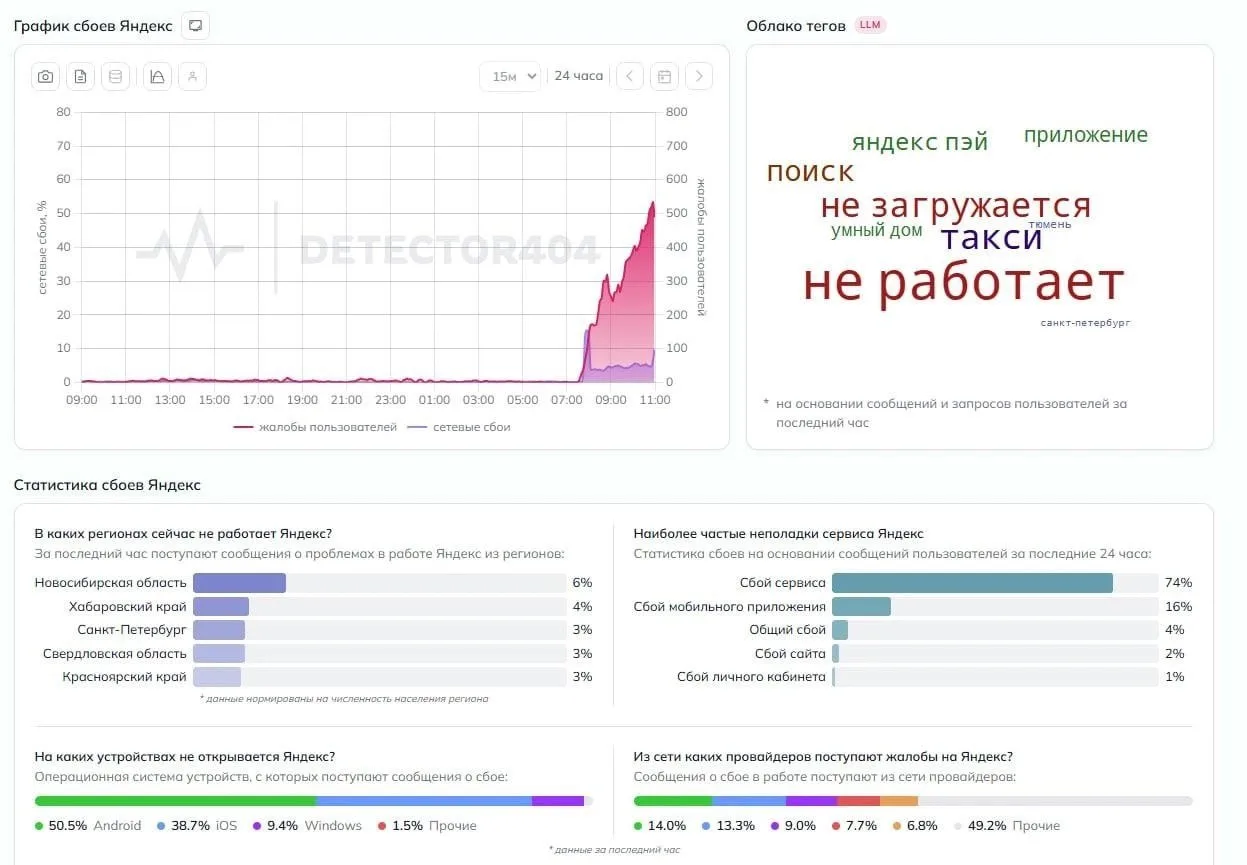Open the calendar date picker icon
Screen dimensions: 1247x865
click(x=664, y=76)
